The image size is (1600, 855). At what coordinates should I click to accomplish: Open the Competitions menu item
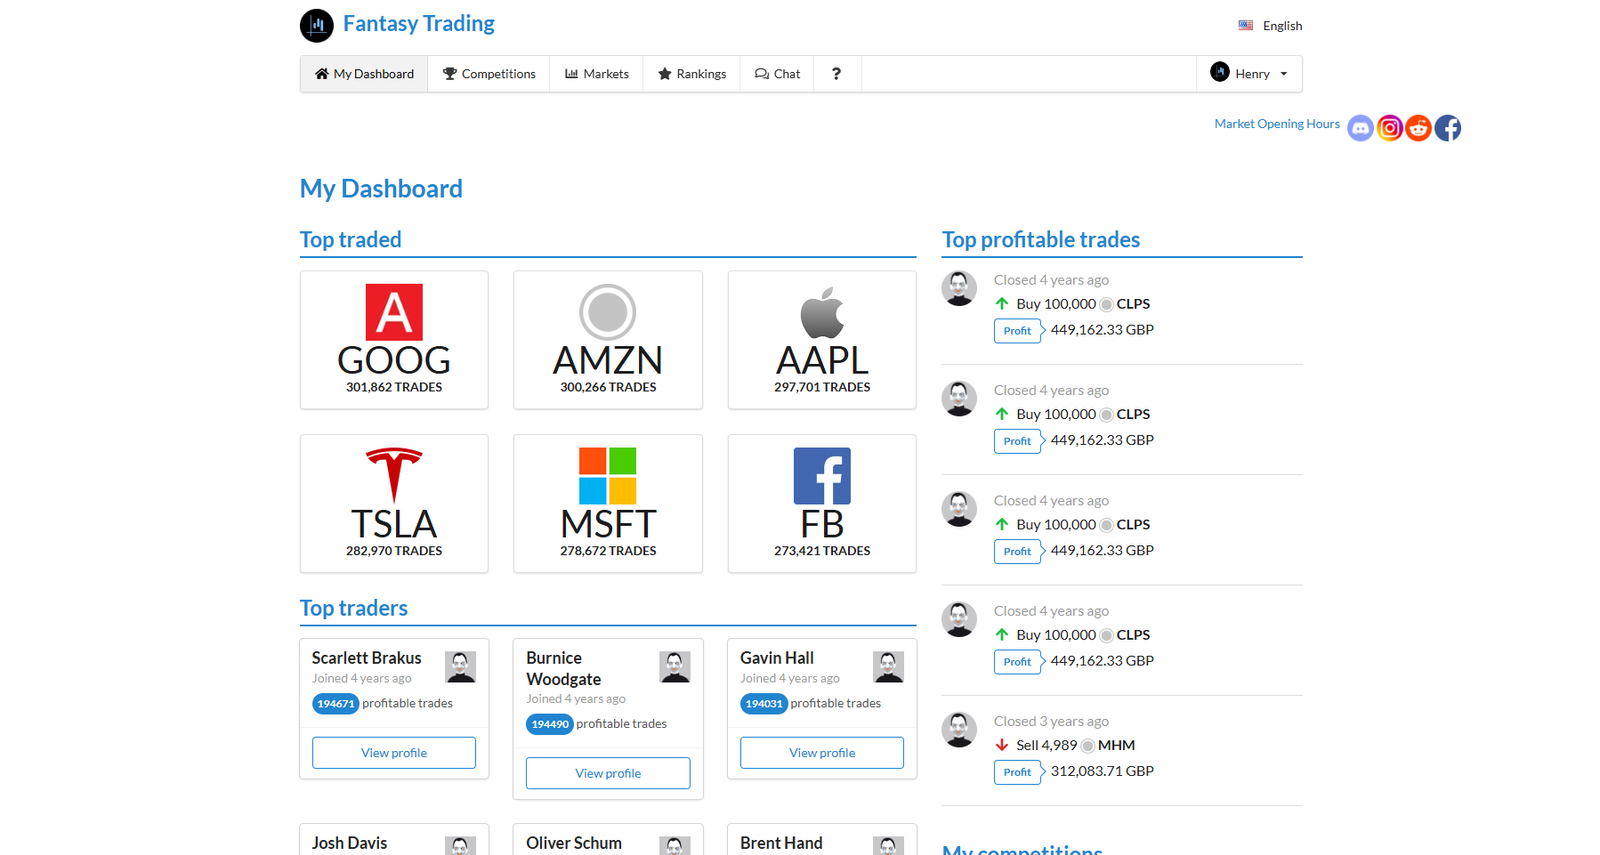tap(489, 74)
